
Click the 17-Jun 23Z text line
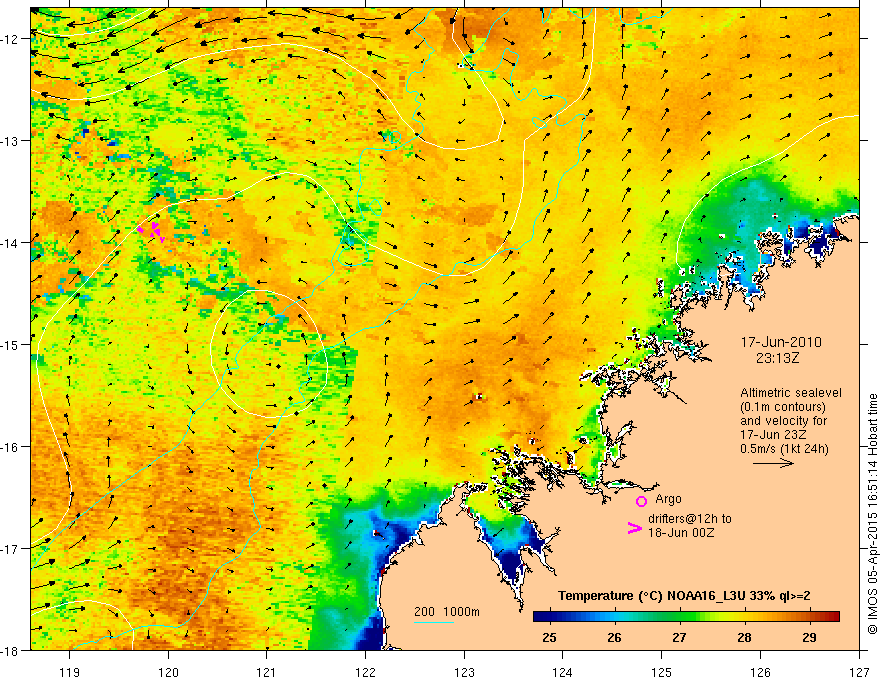pyautogui.click(x=772, y=435)
